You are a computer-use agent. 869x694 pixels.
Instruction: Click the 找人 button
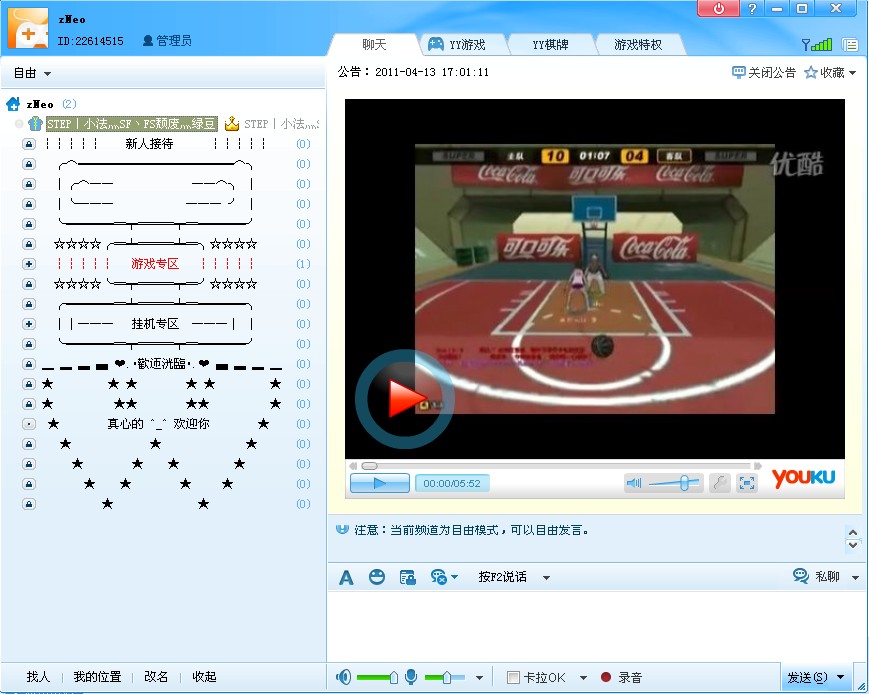click(x=38, y=676)
